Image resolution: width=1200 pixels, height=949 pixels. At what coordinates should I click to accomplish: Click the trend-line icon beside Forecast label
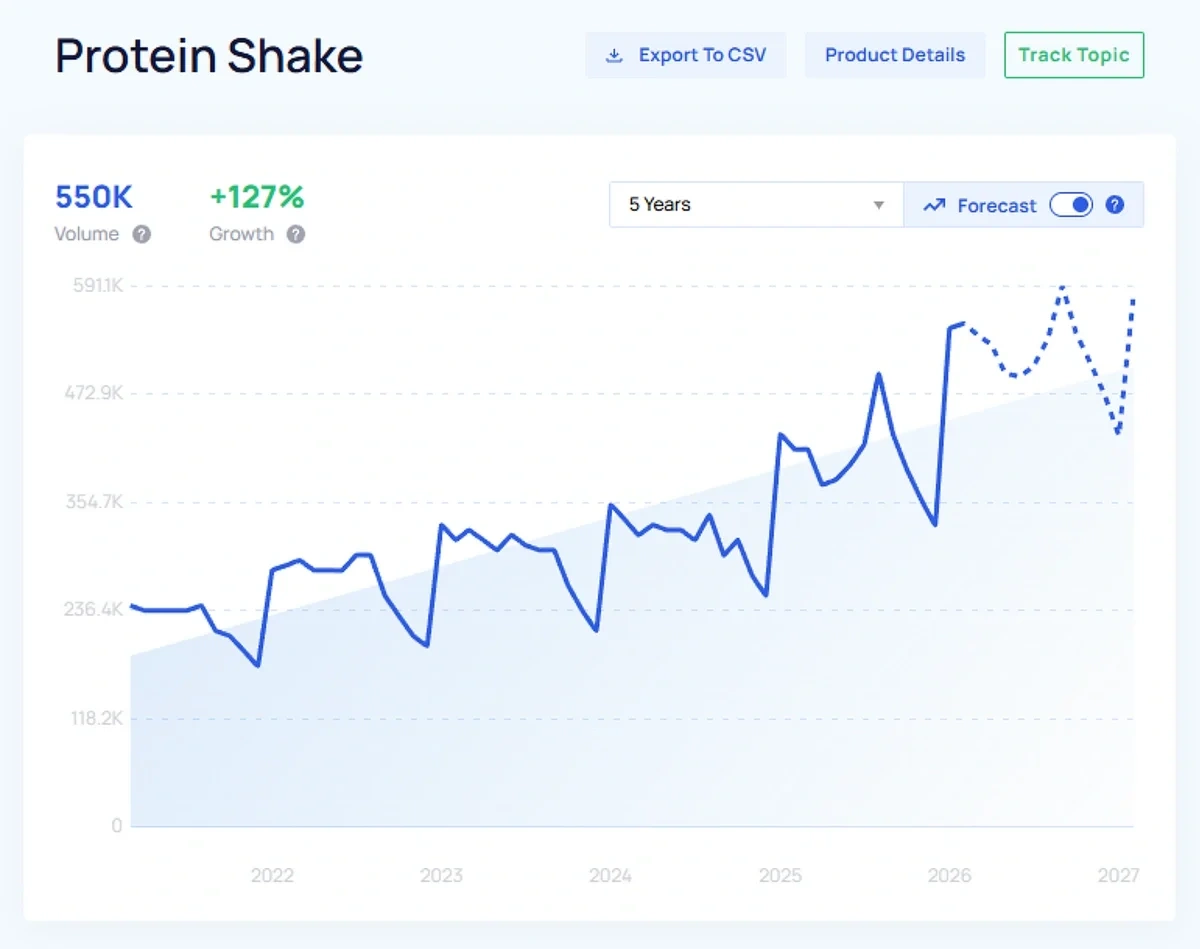click(x=933, y=205)
